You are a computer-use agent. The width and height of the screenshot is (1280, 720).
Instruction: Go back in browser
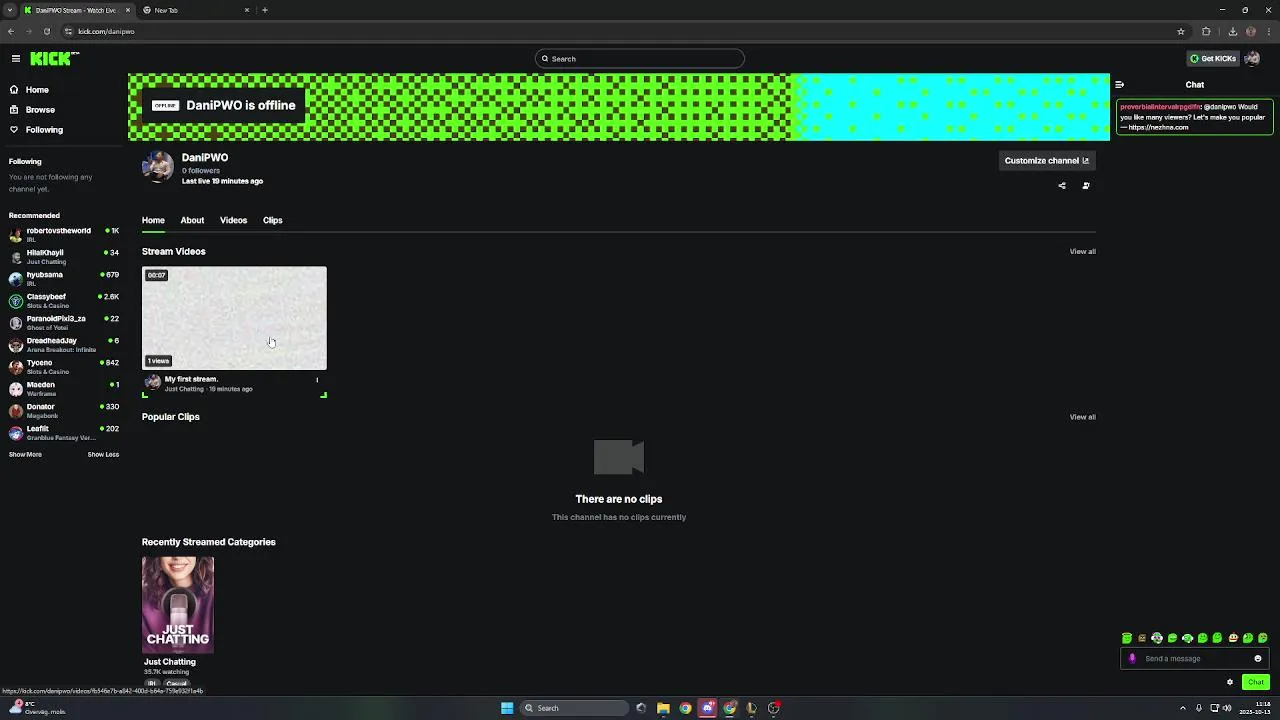pos(11,31)
